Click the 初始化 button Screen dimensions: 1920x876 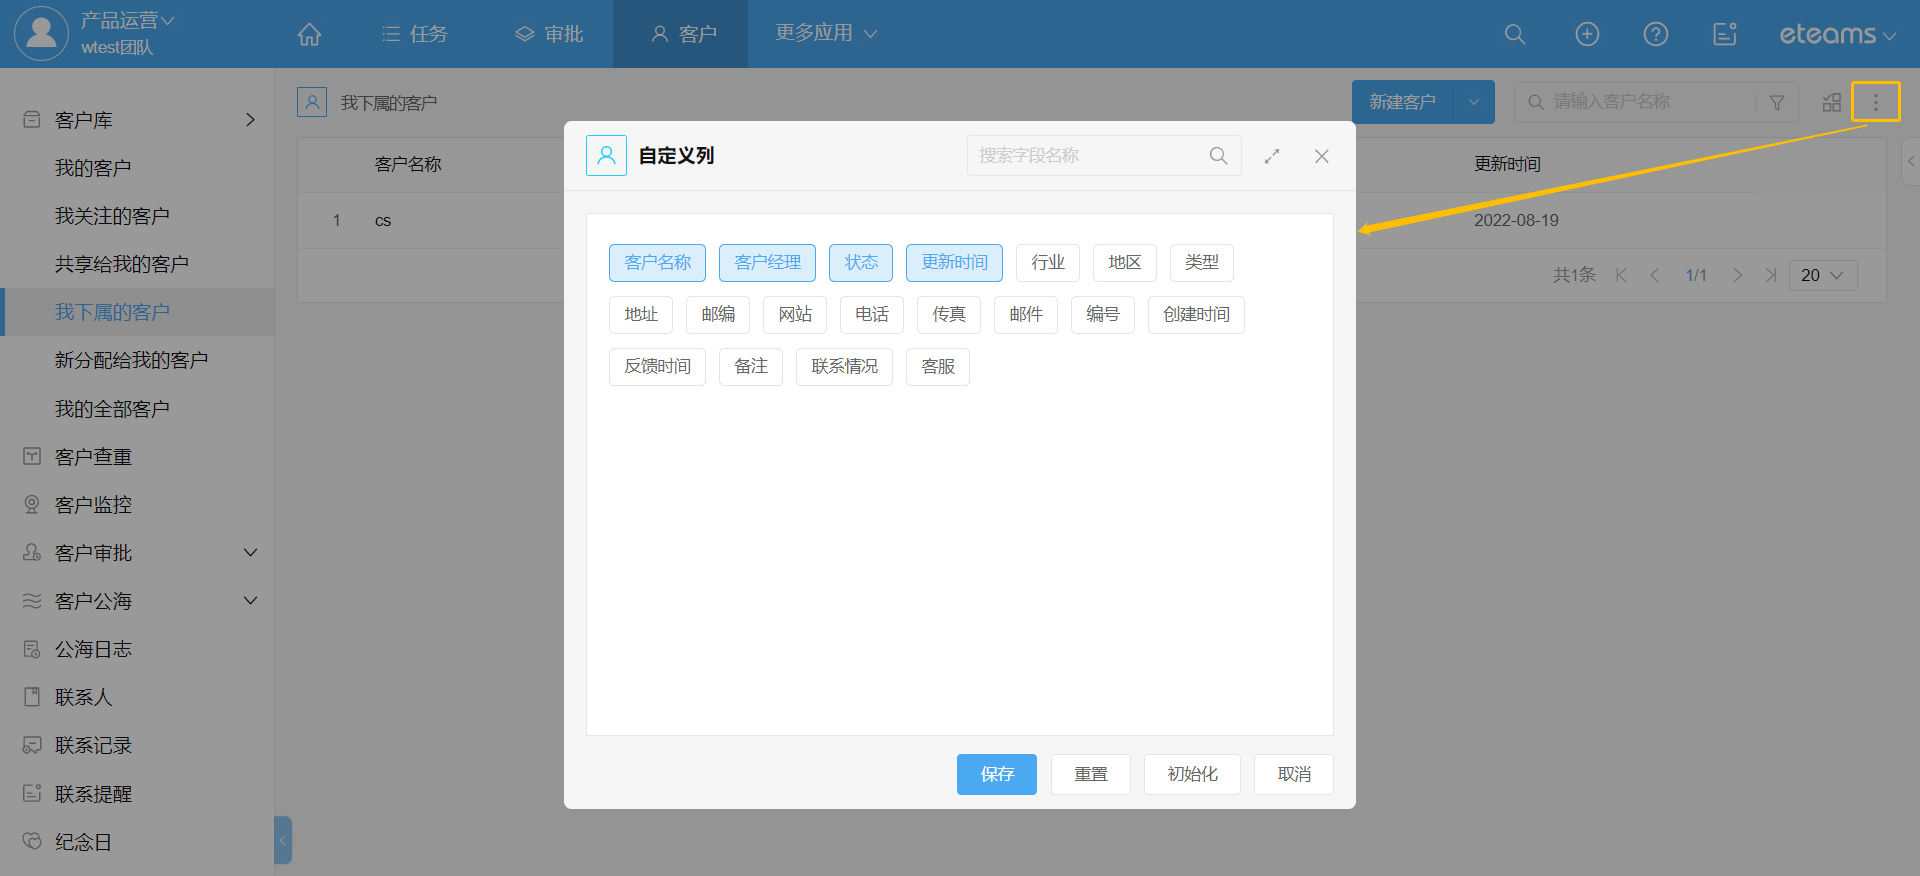1192,774
